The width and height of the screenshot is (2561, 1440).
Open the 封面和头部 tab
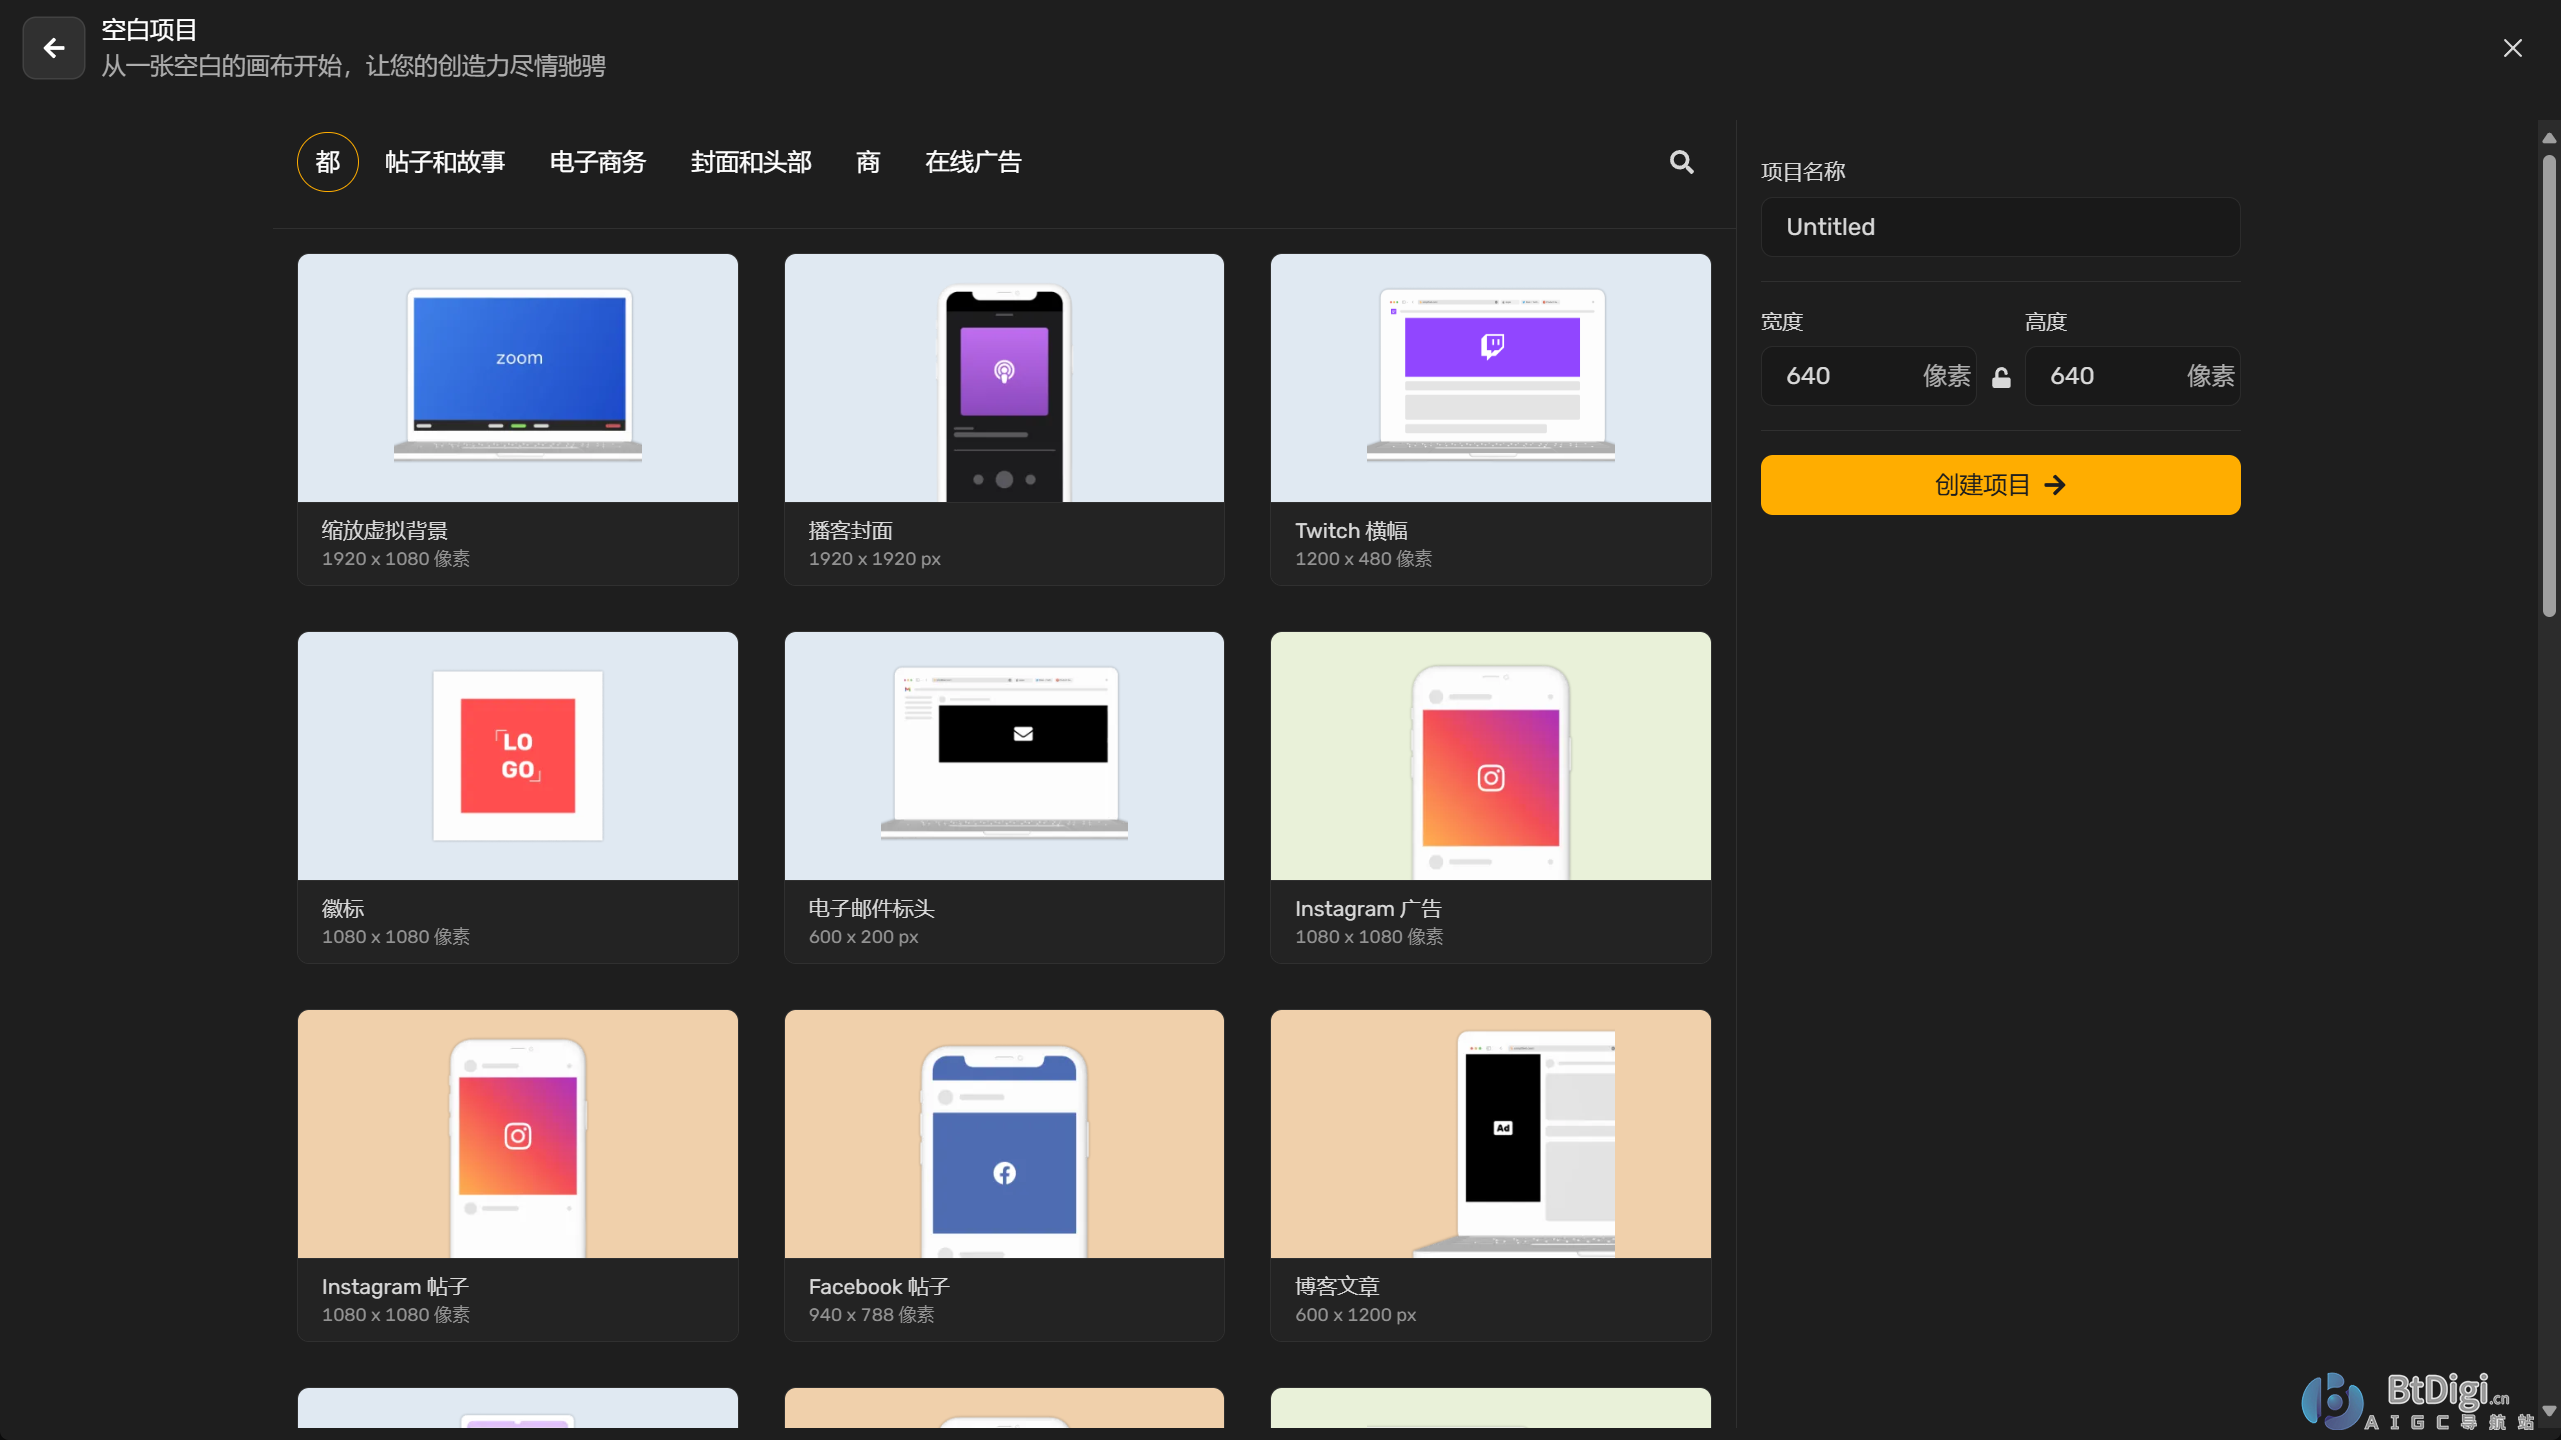pyautogui.click(x=751, y=162)
